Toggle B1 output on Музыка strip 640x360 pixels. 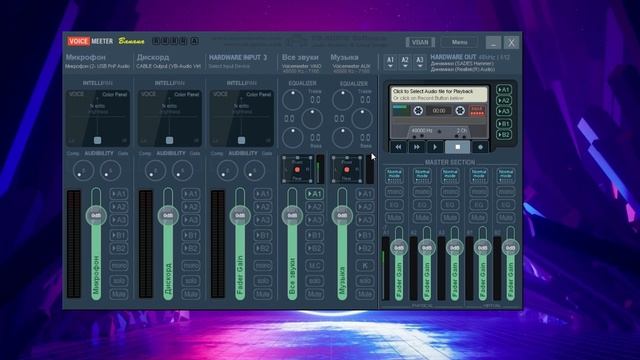pos(364,235)
